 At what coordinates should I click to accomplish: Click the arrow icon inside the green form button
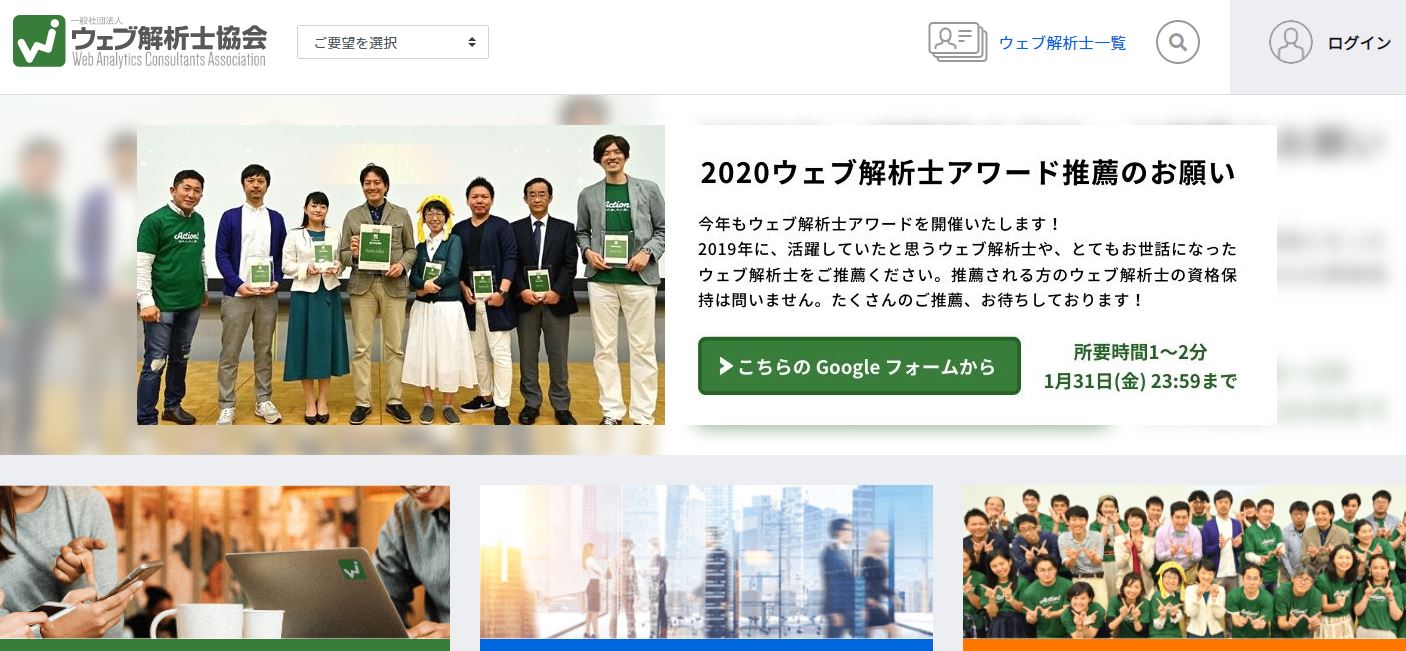pos(726,366)
